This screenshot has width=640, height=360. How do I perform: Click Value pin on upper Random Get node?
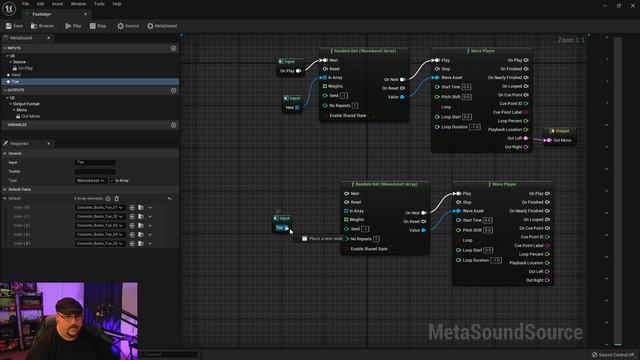tap(402, 97)
